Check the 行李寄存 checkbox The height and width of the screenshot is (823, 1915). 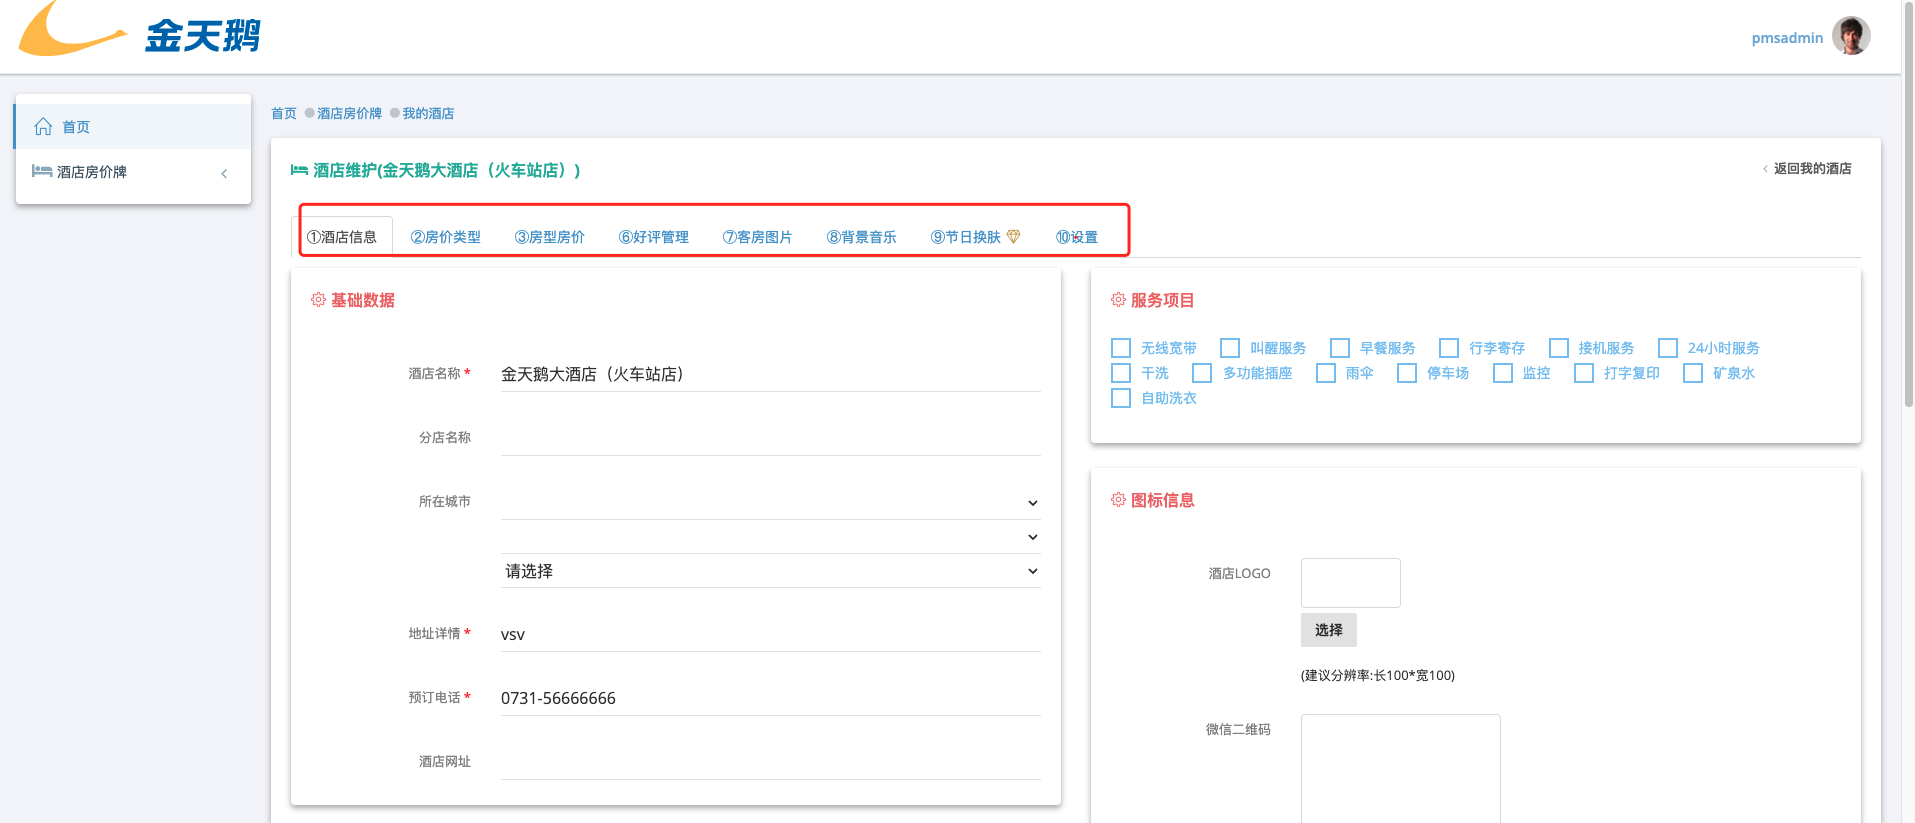(x=1449, y=348)
